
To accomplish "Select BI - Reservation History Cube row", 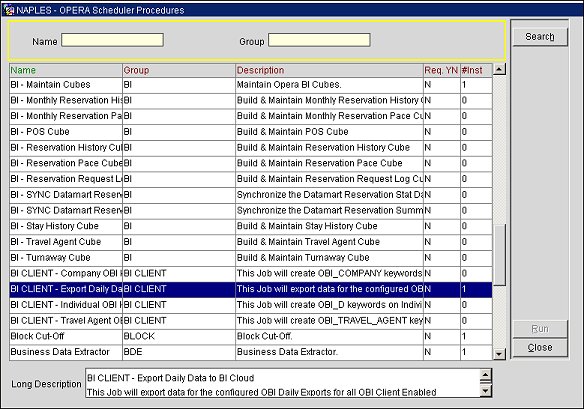I will point(251,148).
